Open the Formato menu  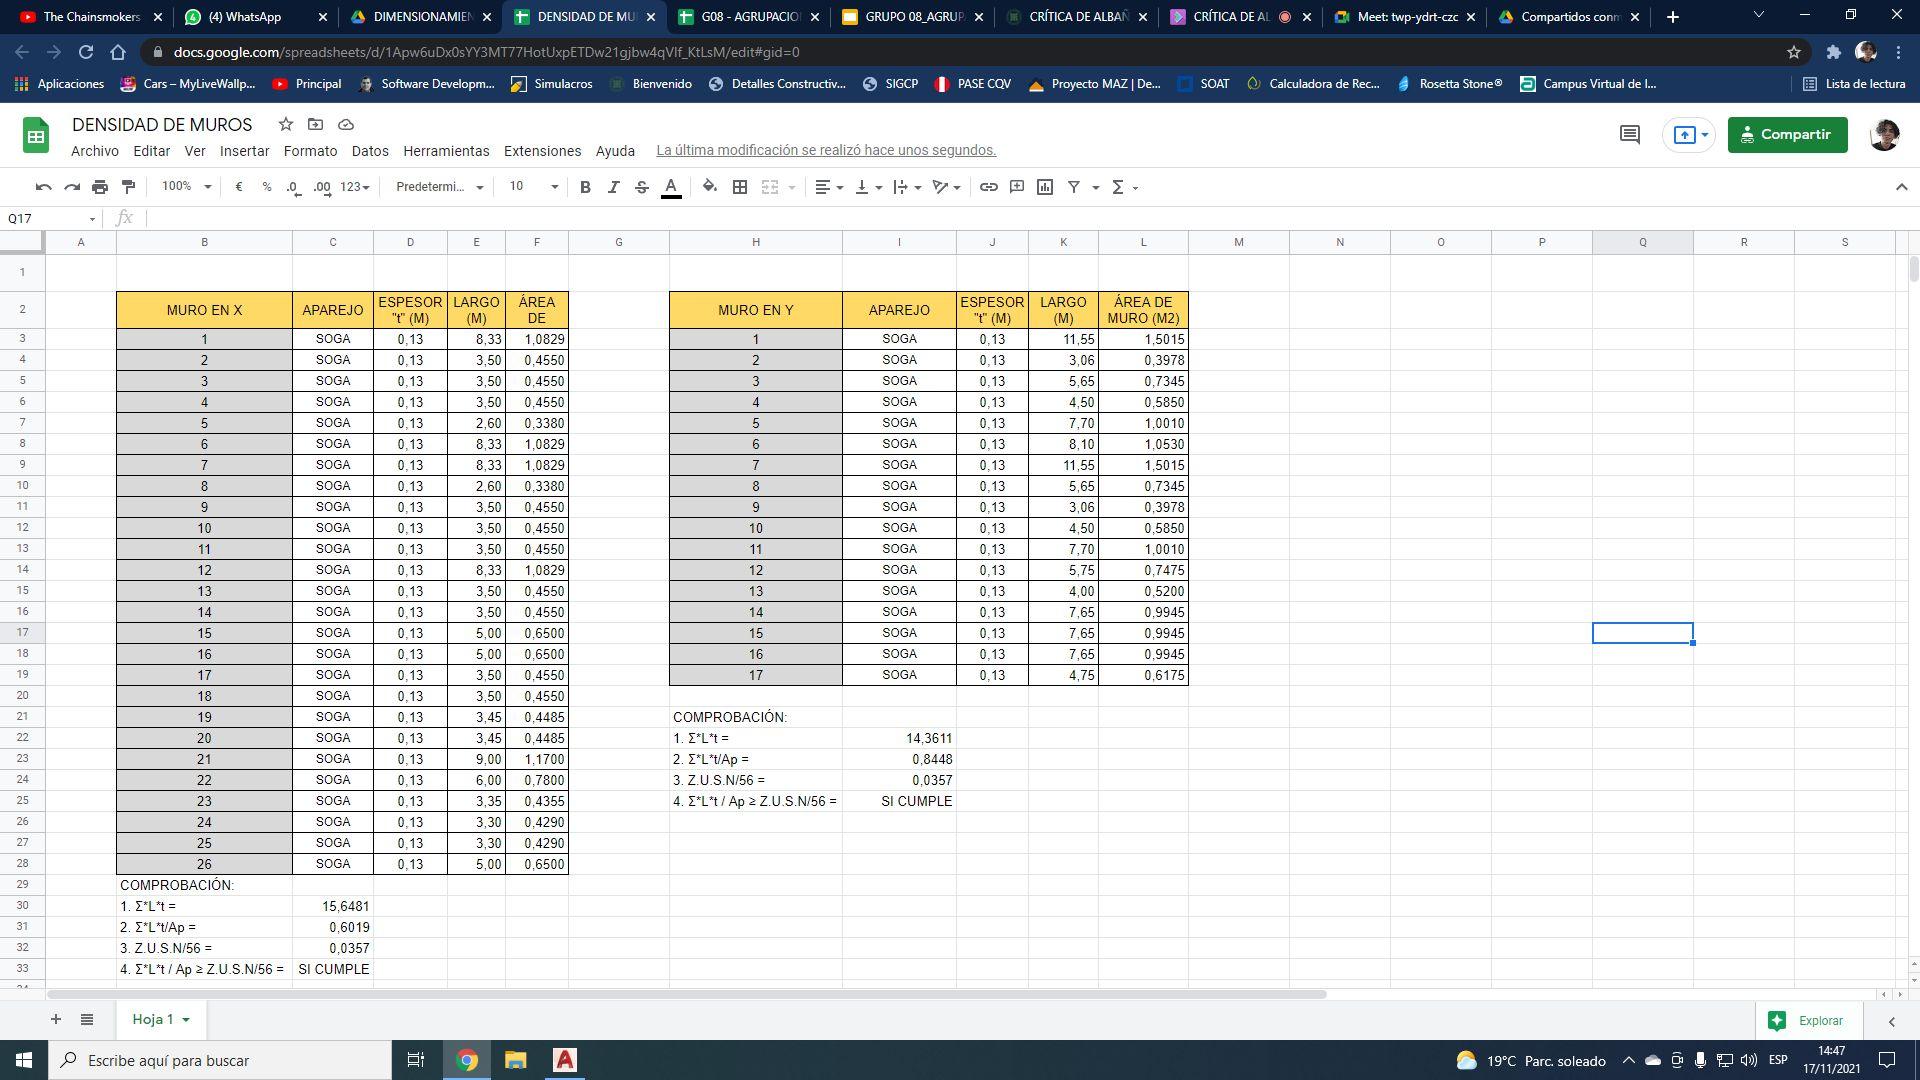(x=310, y=151)
